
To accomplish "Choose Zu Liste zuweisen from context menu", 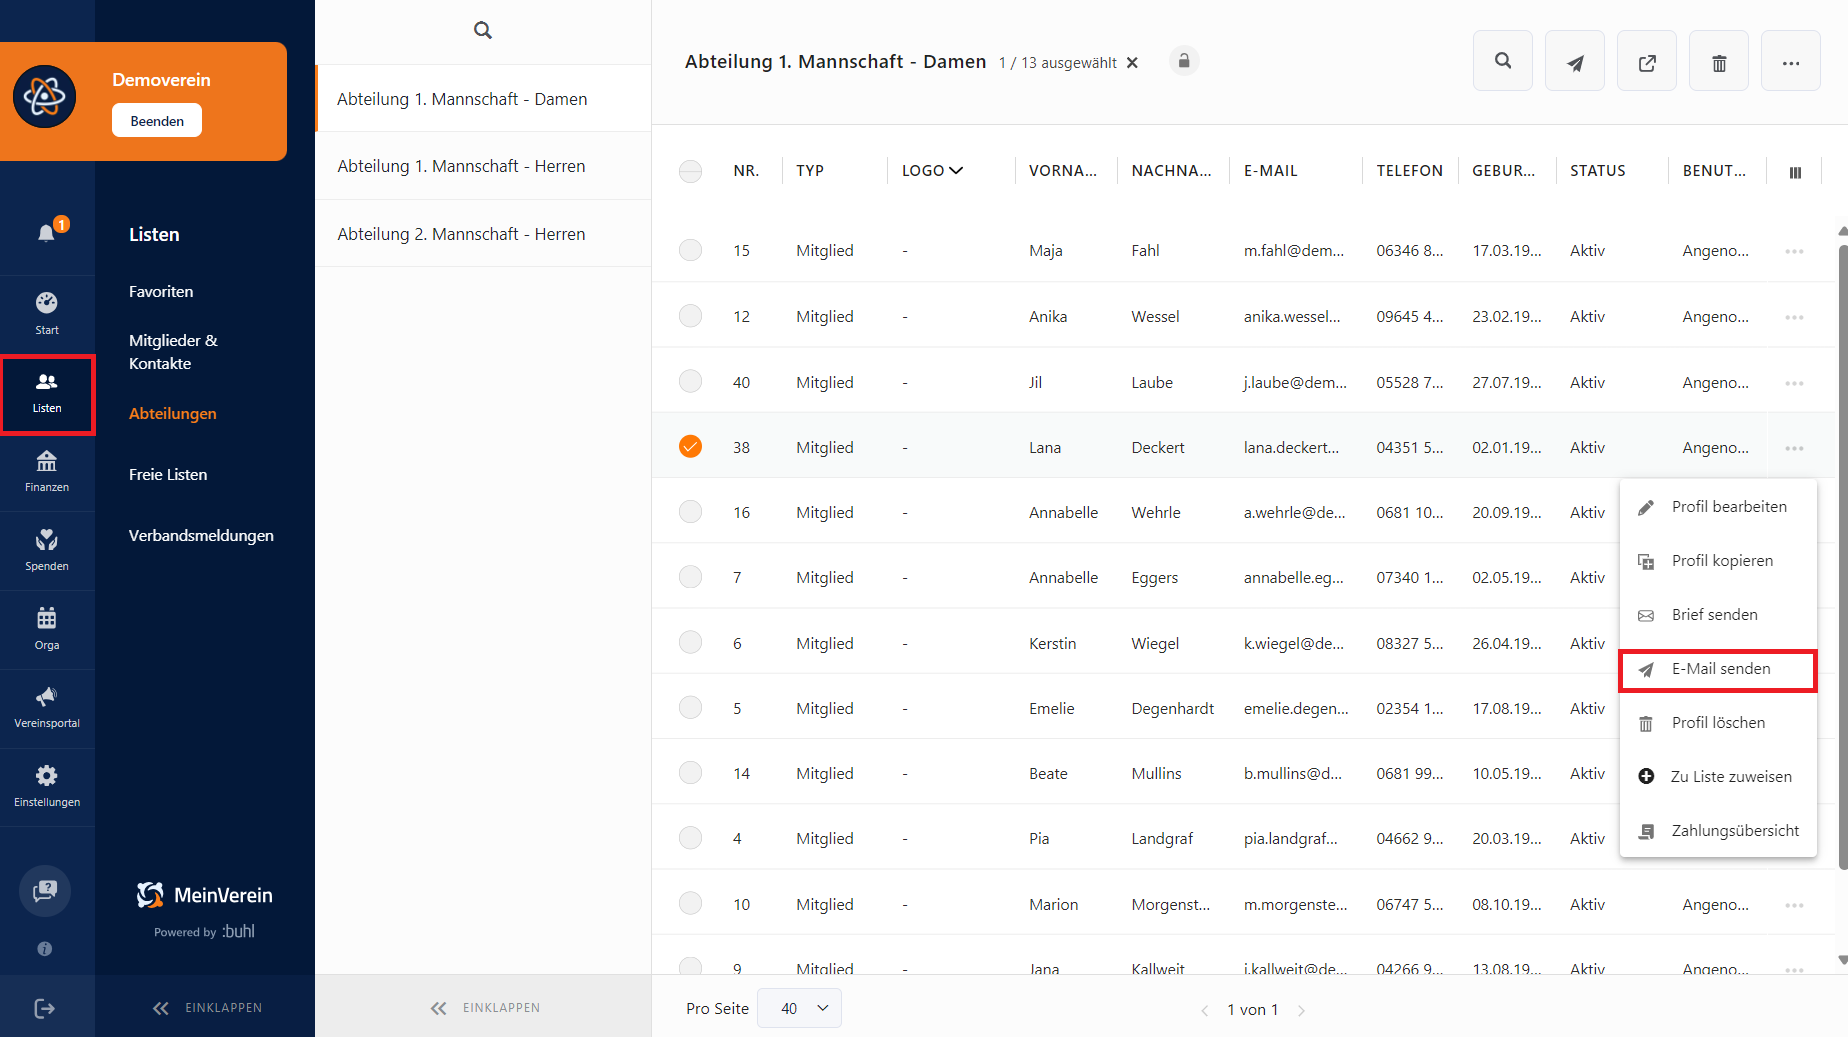I will coord(1718,777).
